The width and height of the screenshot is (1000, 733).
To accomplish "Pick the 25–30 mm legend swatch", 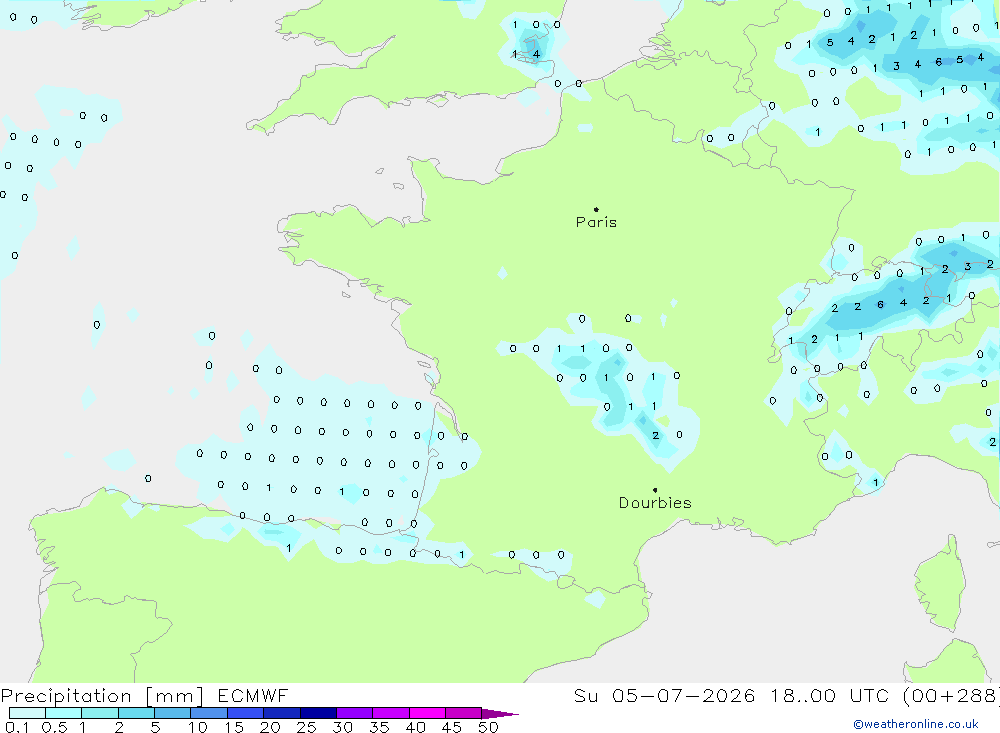I will (318, 713).
